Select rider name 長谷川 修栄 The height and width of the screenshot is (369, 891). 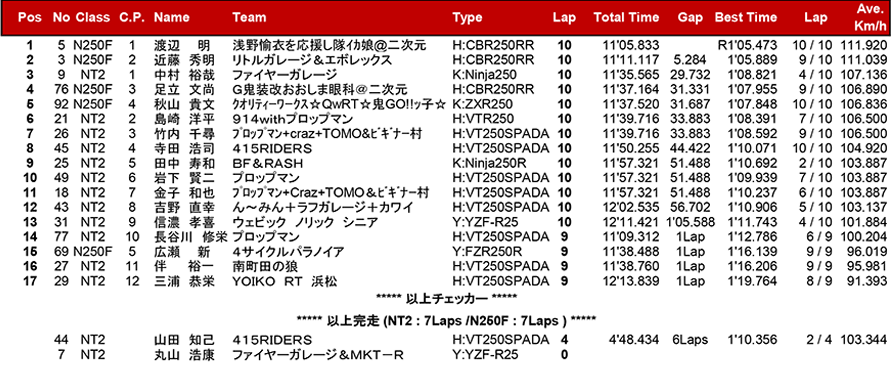[x=191, y=237]
